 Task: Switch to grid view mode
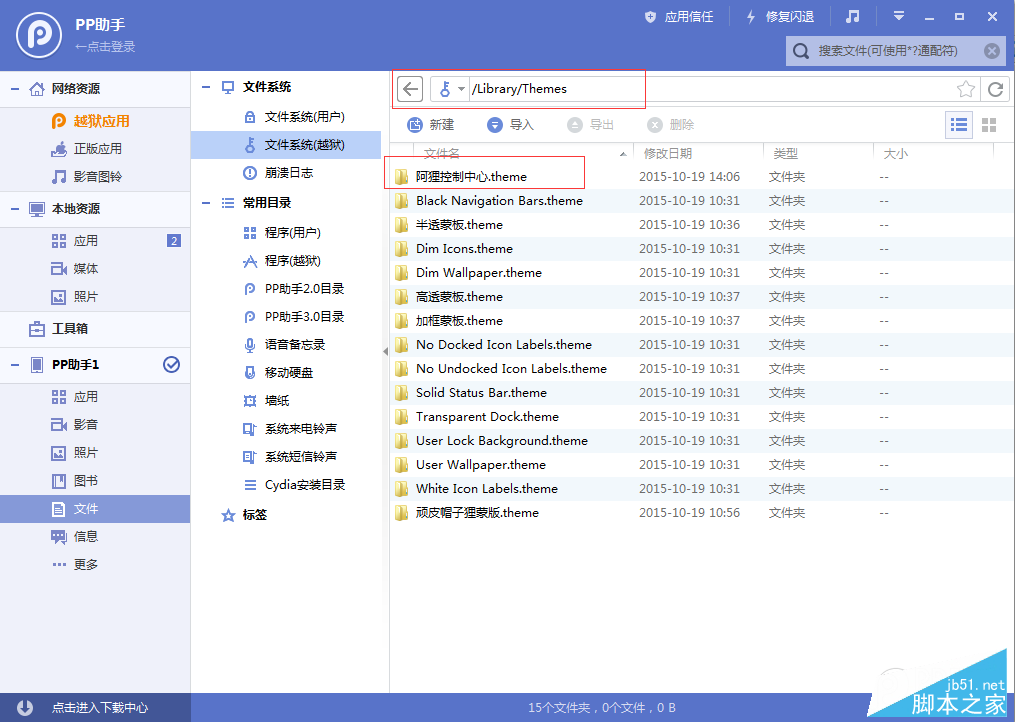pyautogui.click(x=987, y=124)
